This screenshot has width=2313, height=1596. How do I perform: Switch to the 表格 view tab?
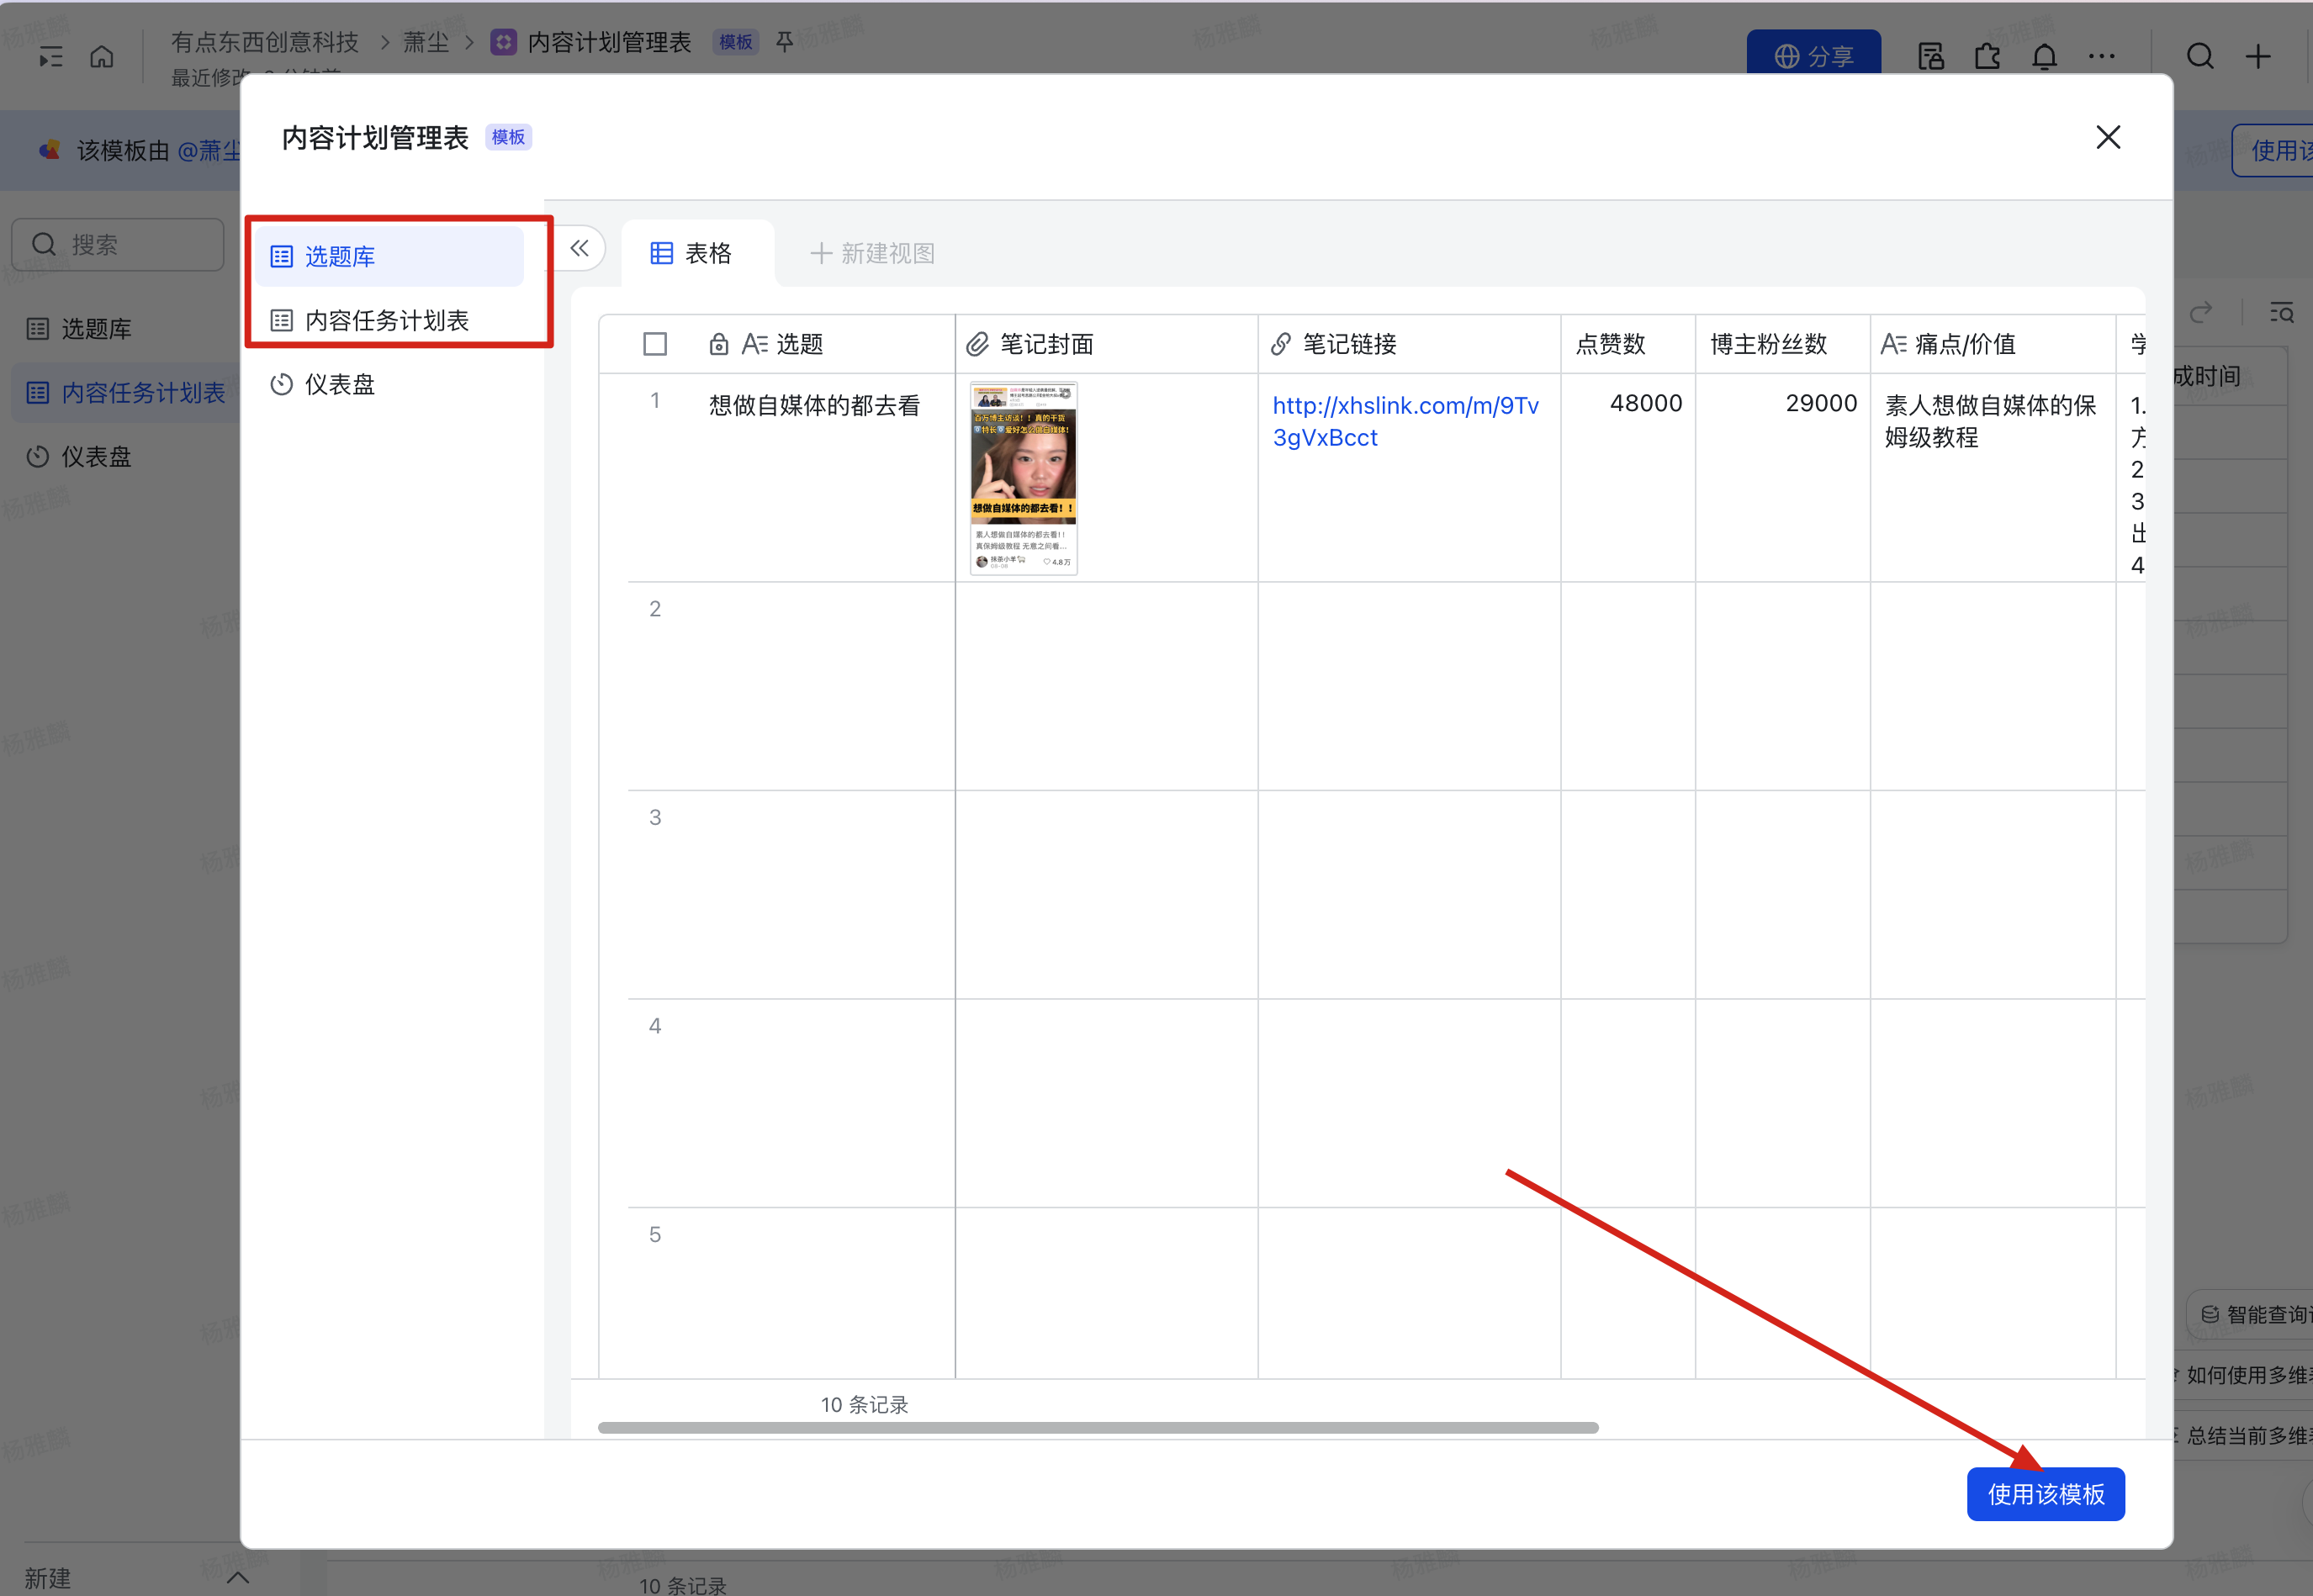[x=692, y=253]
